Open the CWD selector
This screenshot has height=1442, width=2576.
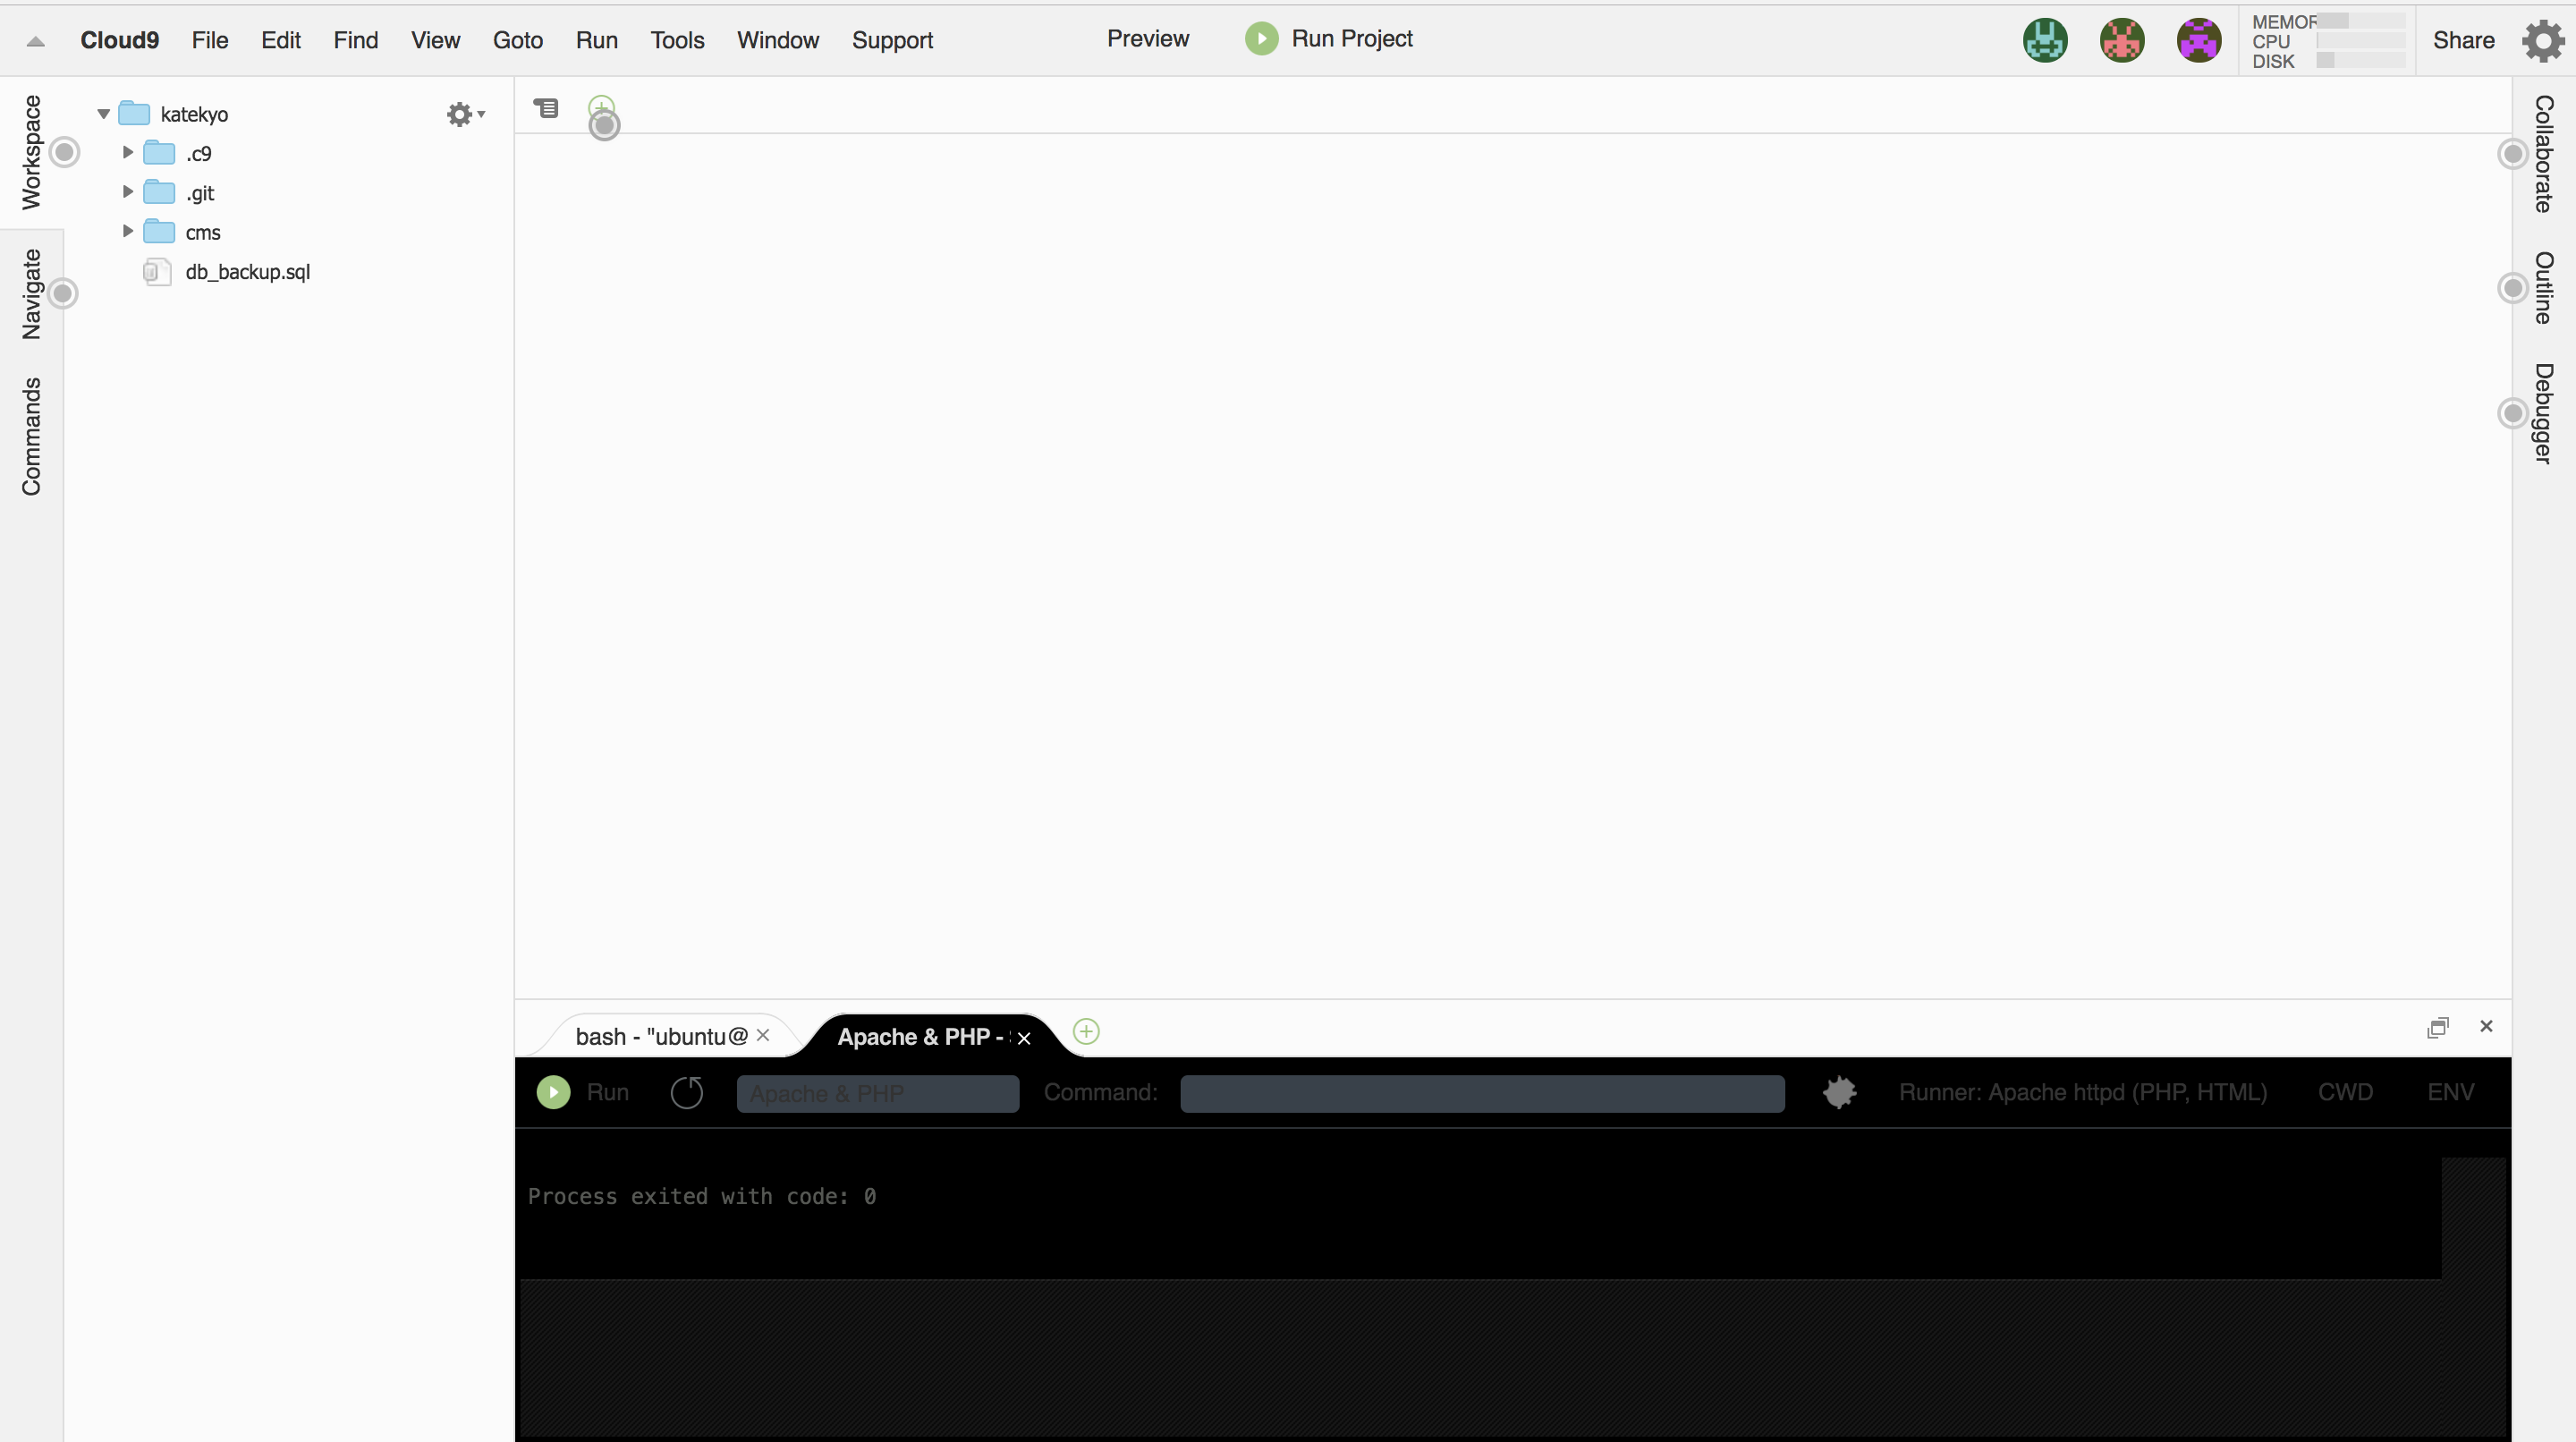coord(2345,1092)
